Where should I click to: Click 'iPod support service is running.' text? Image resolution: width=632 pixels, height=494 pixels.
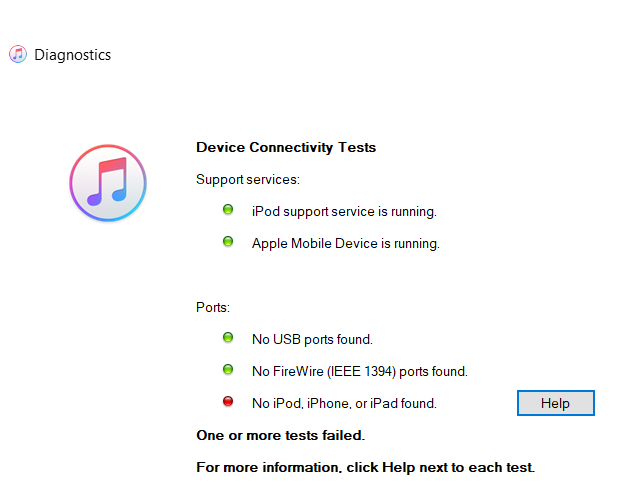pyautogui.click(x=344, y=212)
